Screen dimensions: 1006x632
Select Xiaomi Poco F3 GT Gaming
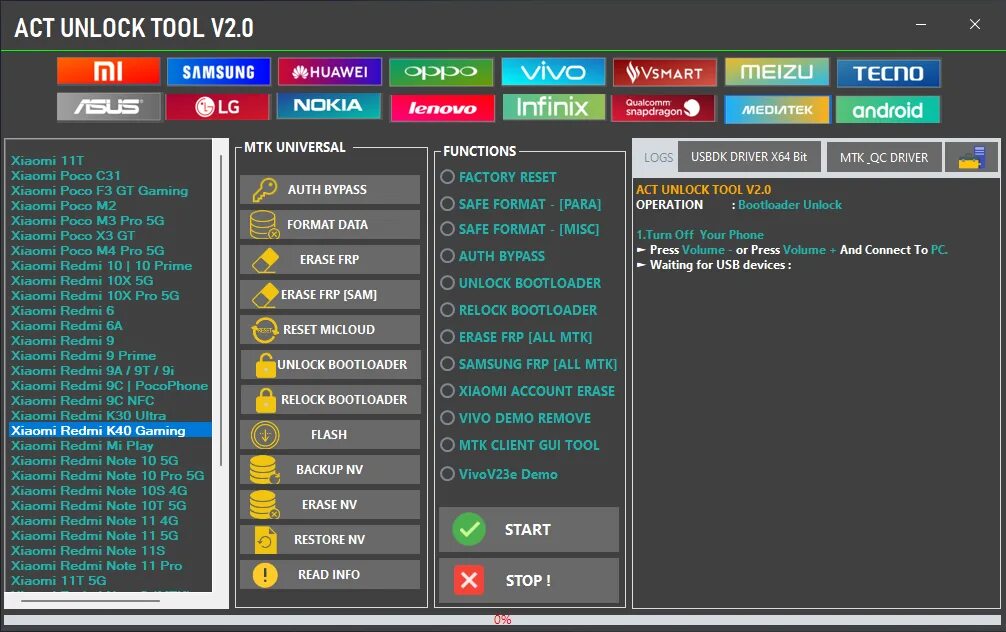99,191
